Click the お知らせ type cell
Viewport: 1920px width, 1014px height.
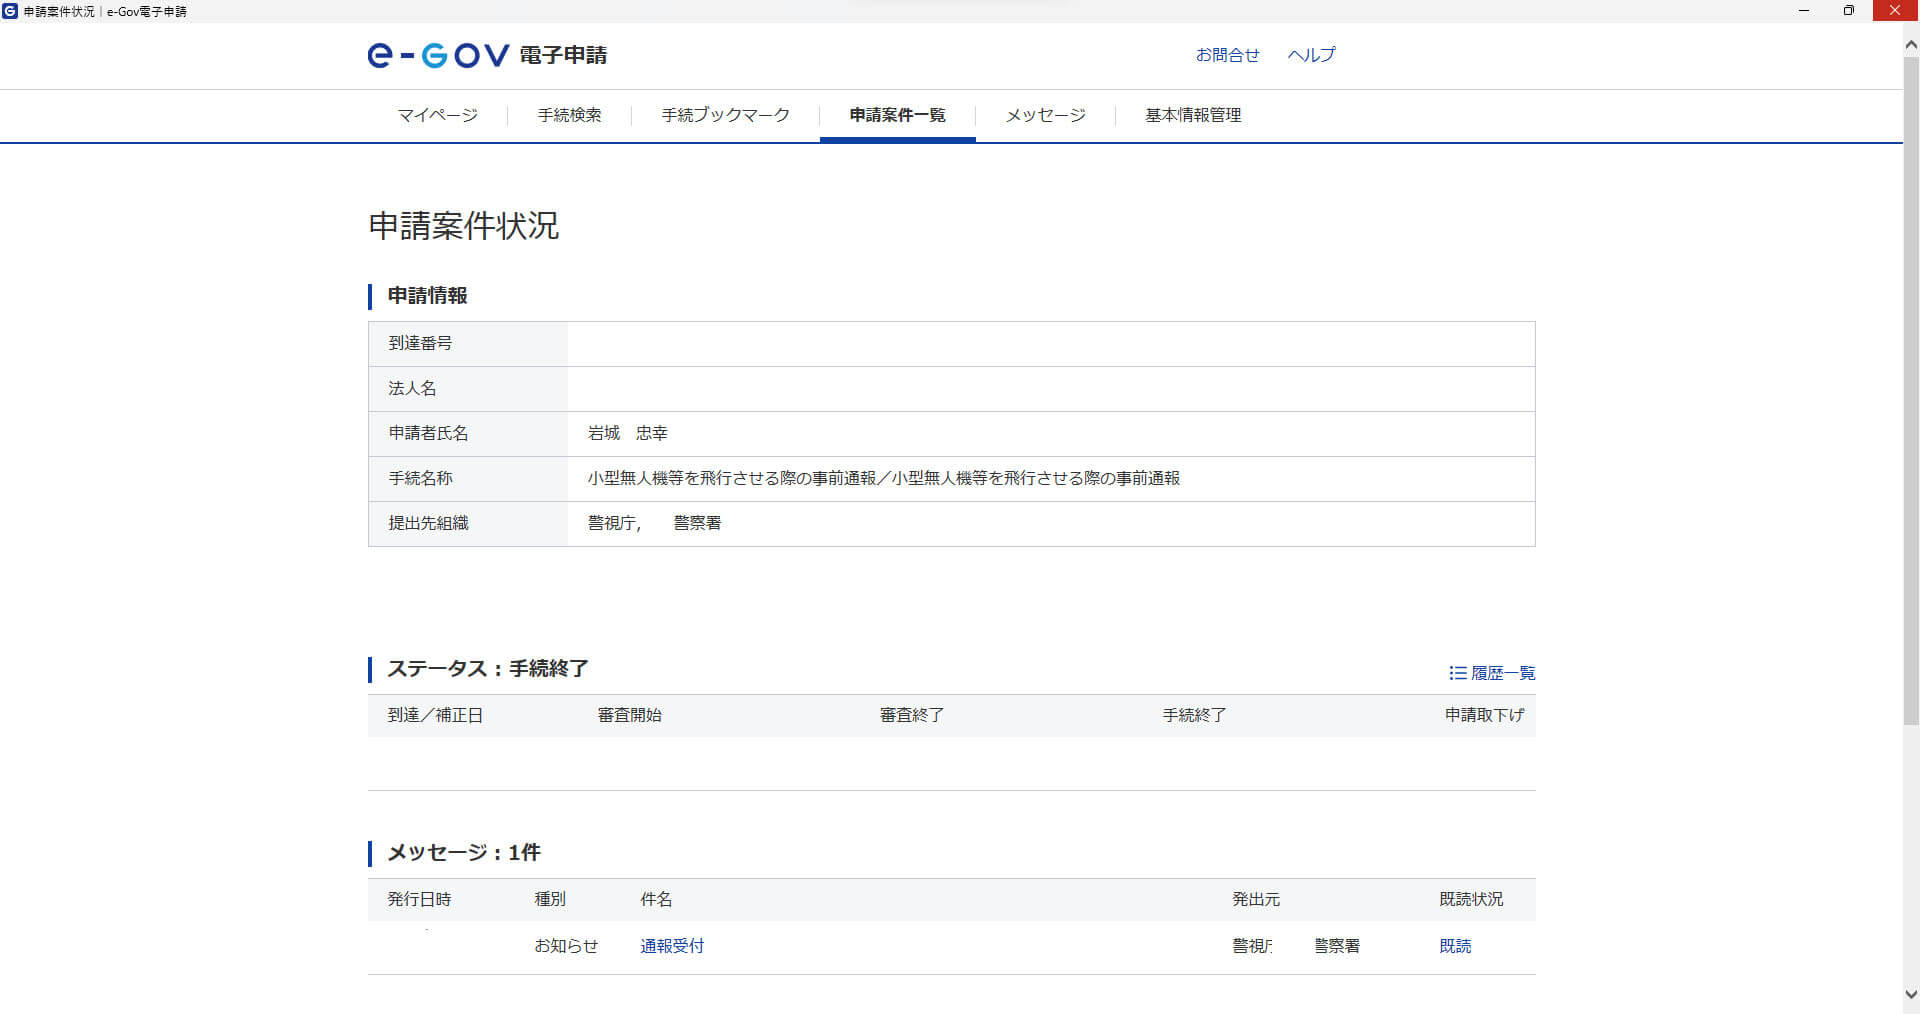(x=566, y=946)
